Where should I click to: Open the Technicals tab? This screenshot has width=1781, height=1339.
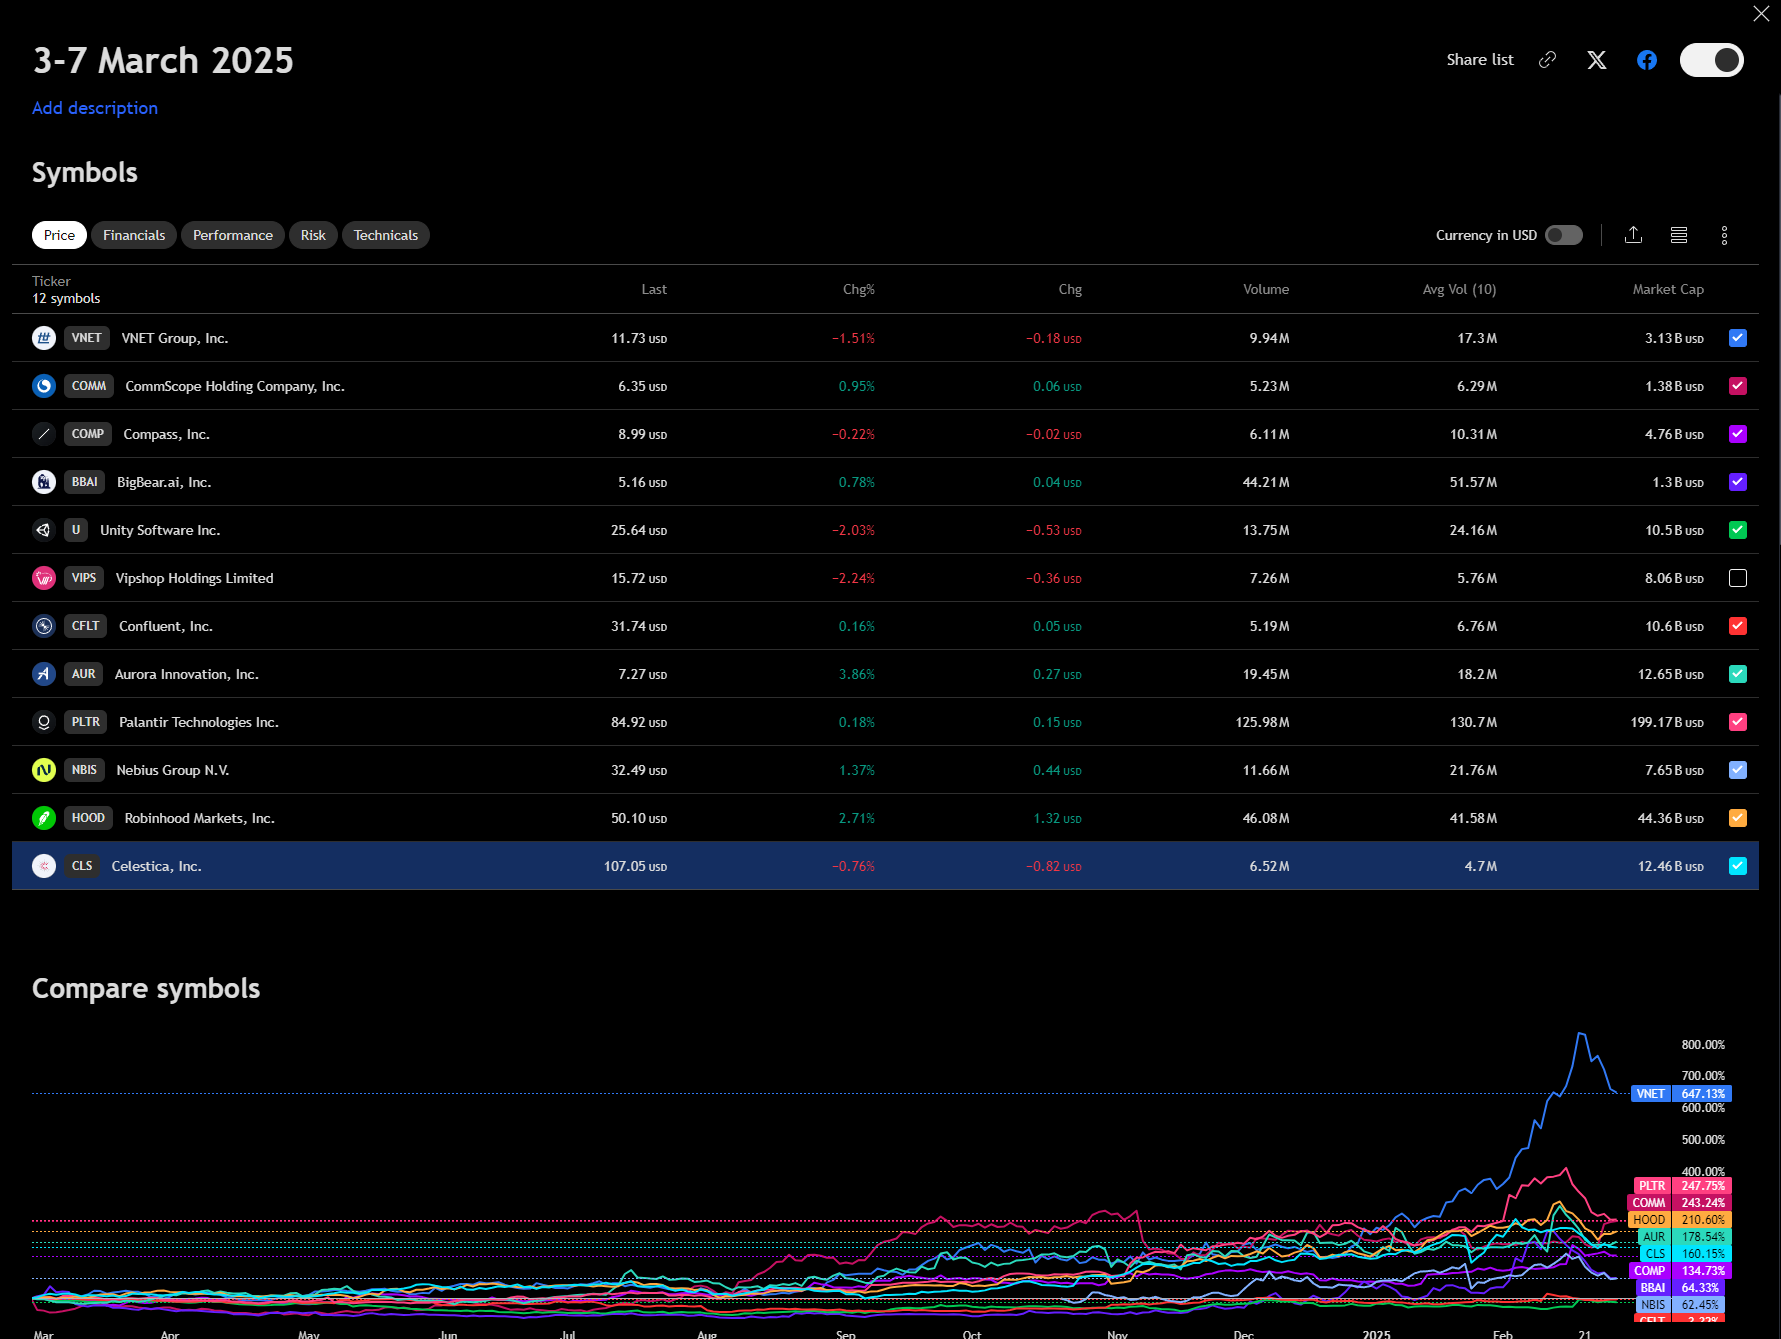386,235
